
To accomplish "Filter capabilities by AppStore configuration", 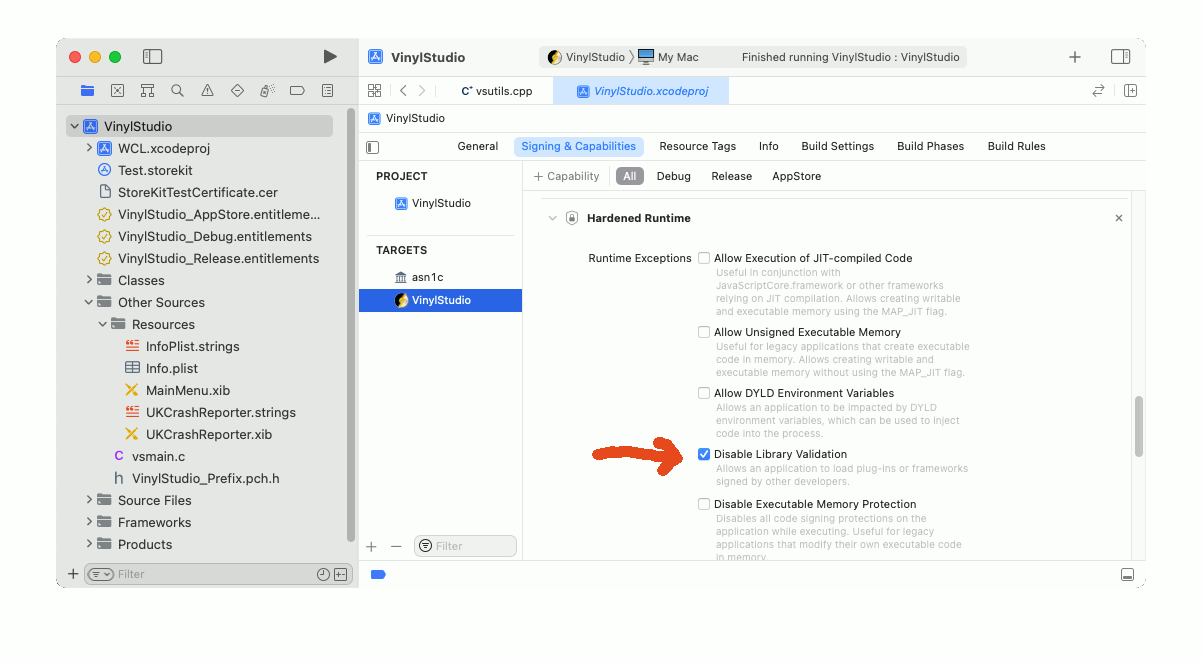I will (797, 176).
